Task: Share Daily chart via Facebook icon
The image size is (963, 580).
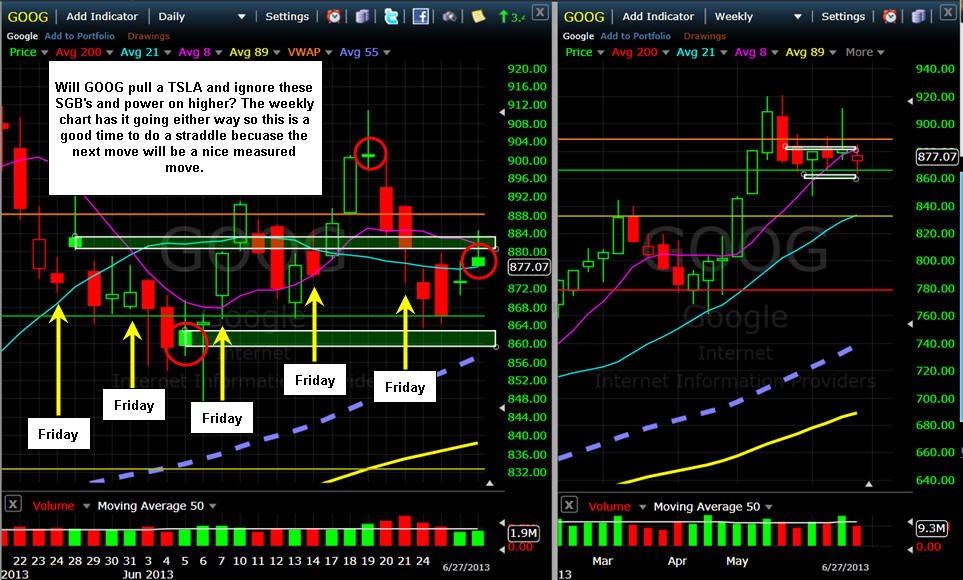Action: pos(420,17)
